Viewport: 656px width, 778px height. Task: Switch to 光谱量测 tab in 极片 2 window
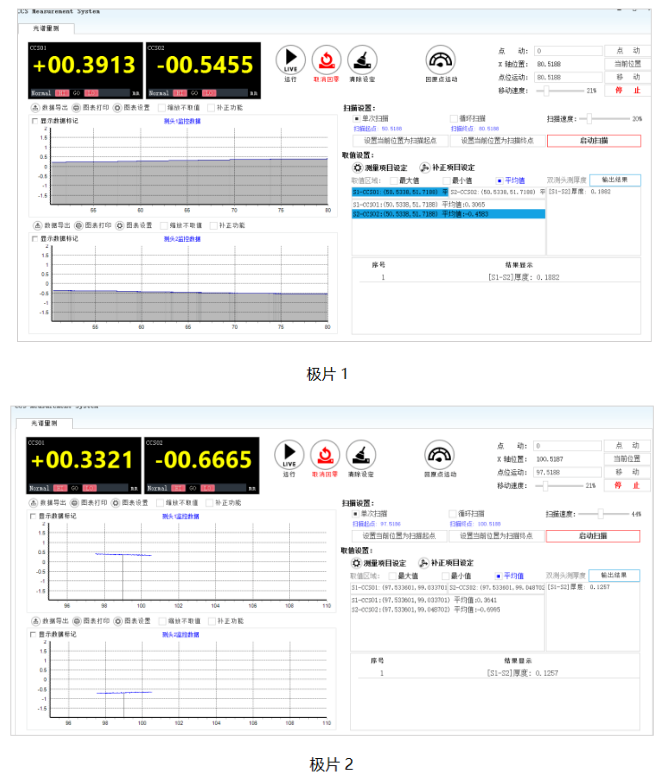coord(45,423)
